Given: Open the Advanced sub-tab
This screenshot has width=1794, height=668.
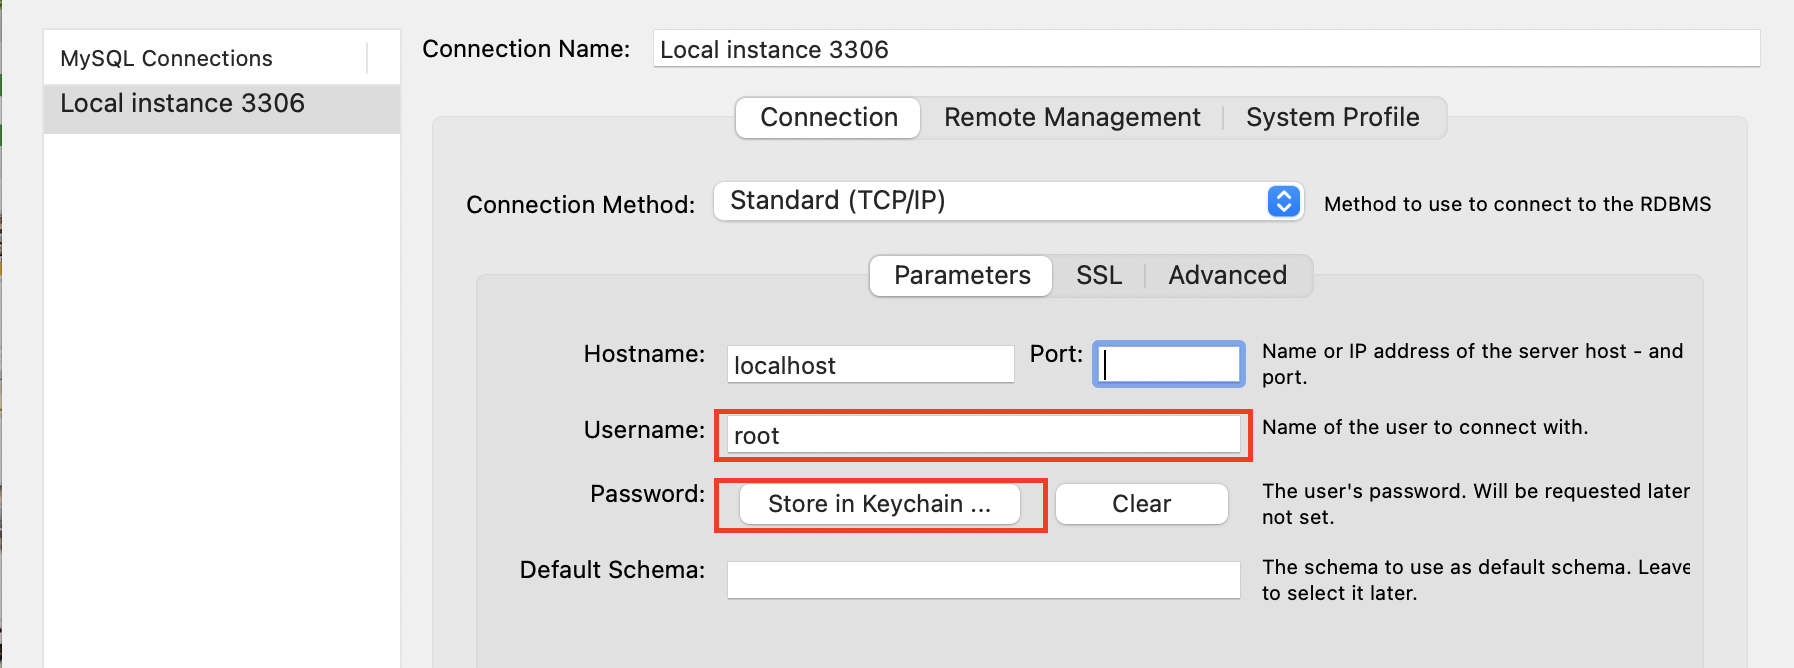Looking at the screenshot, I should click(1227, 276).
